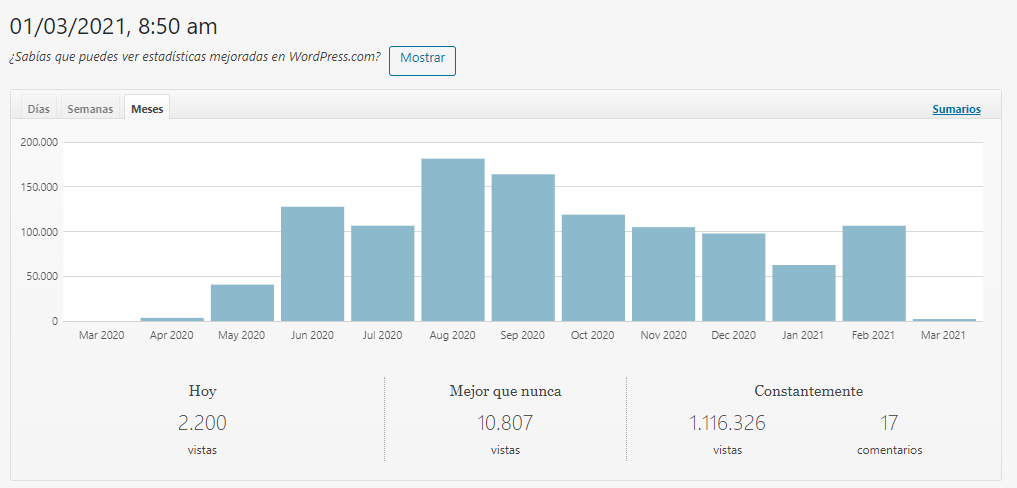Image resolution: width=1017 pixels, height=488 pixels.
Task: Click the 10.807 Mejor que nunca value
Action: pos(505,423)
